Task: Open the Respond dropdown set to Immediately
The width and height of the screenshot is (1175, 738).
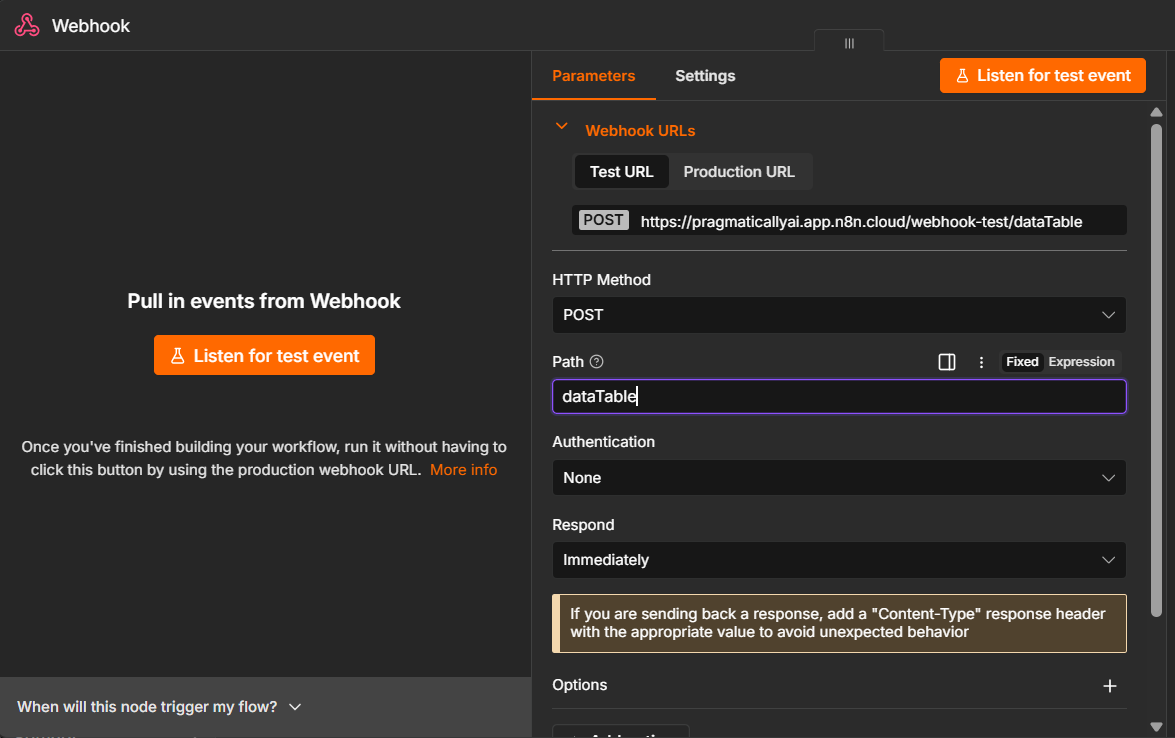Action: (839, 560)
